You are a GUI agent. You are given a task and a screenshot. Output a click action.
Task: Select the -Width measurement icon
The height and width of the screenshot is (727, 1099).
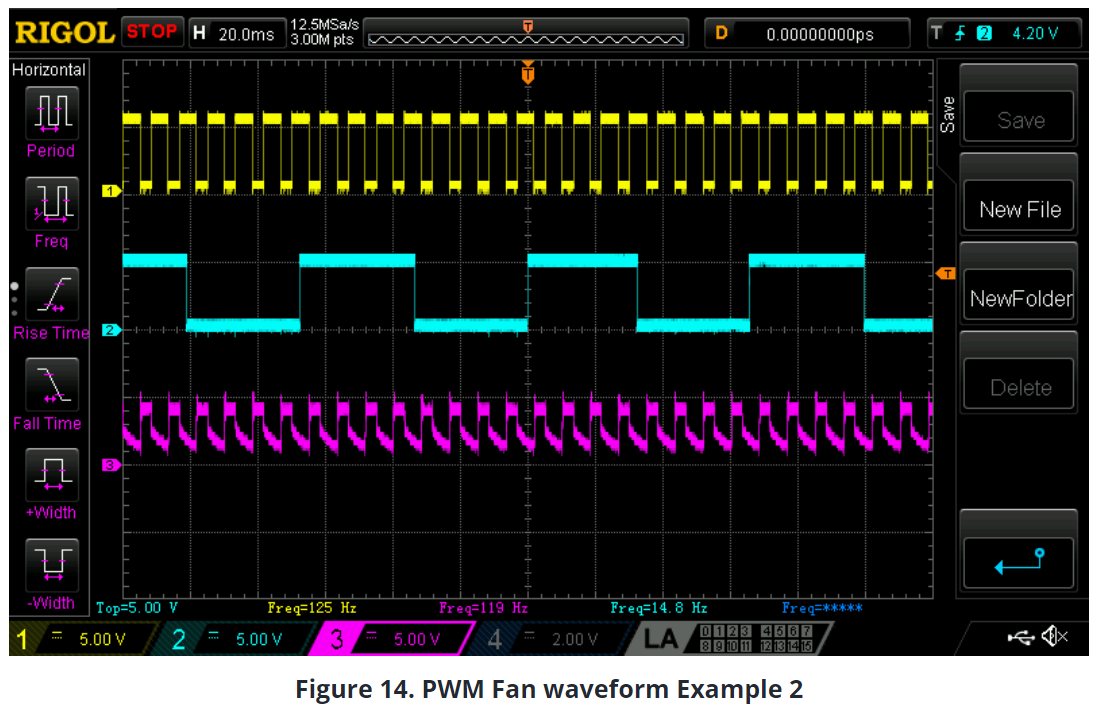pos(52,565)
